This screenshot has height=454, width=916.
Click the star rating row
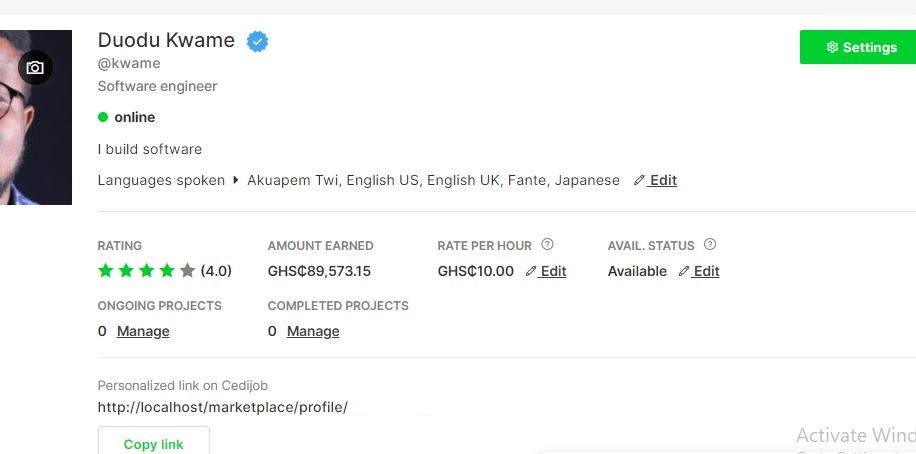[x=146, y=271]
